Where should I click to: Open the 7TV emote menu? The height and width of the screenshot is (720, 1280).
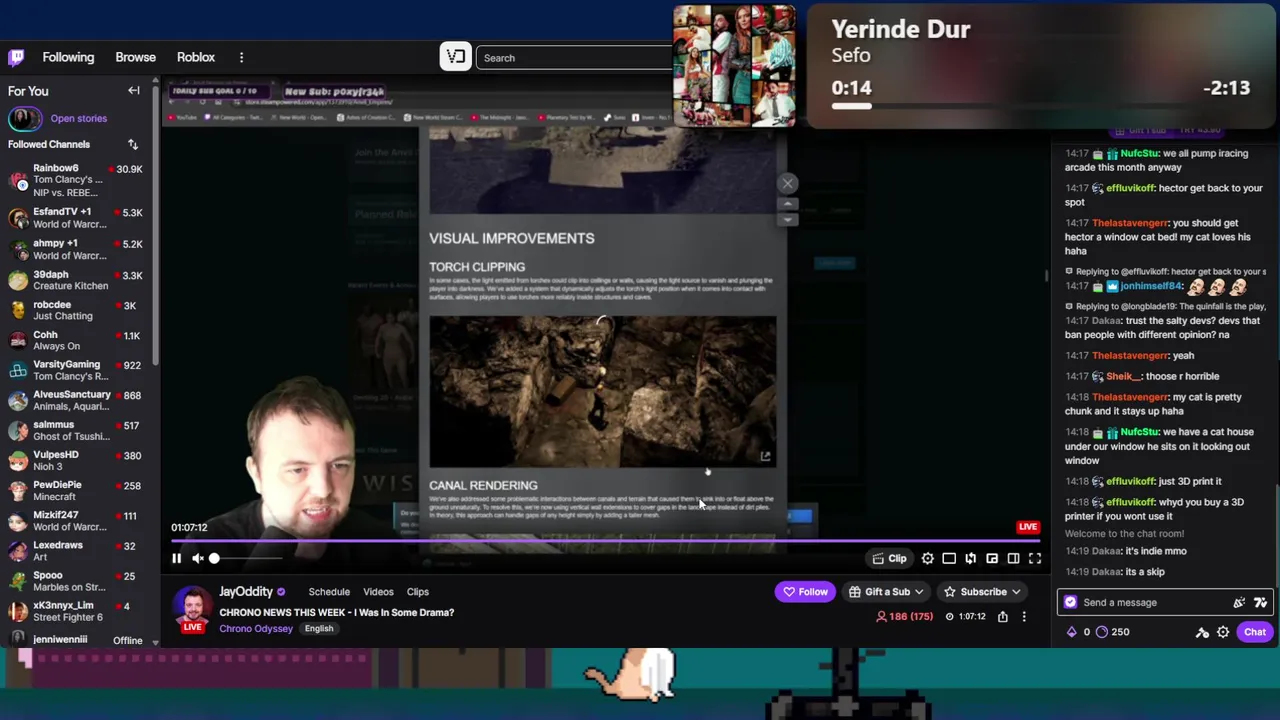1260,602
